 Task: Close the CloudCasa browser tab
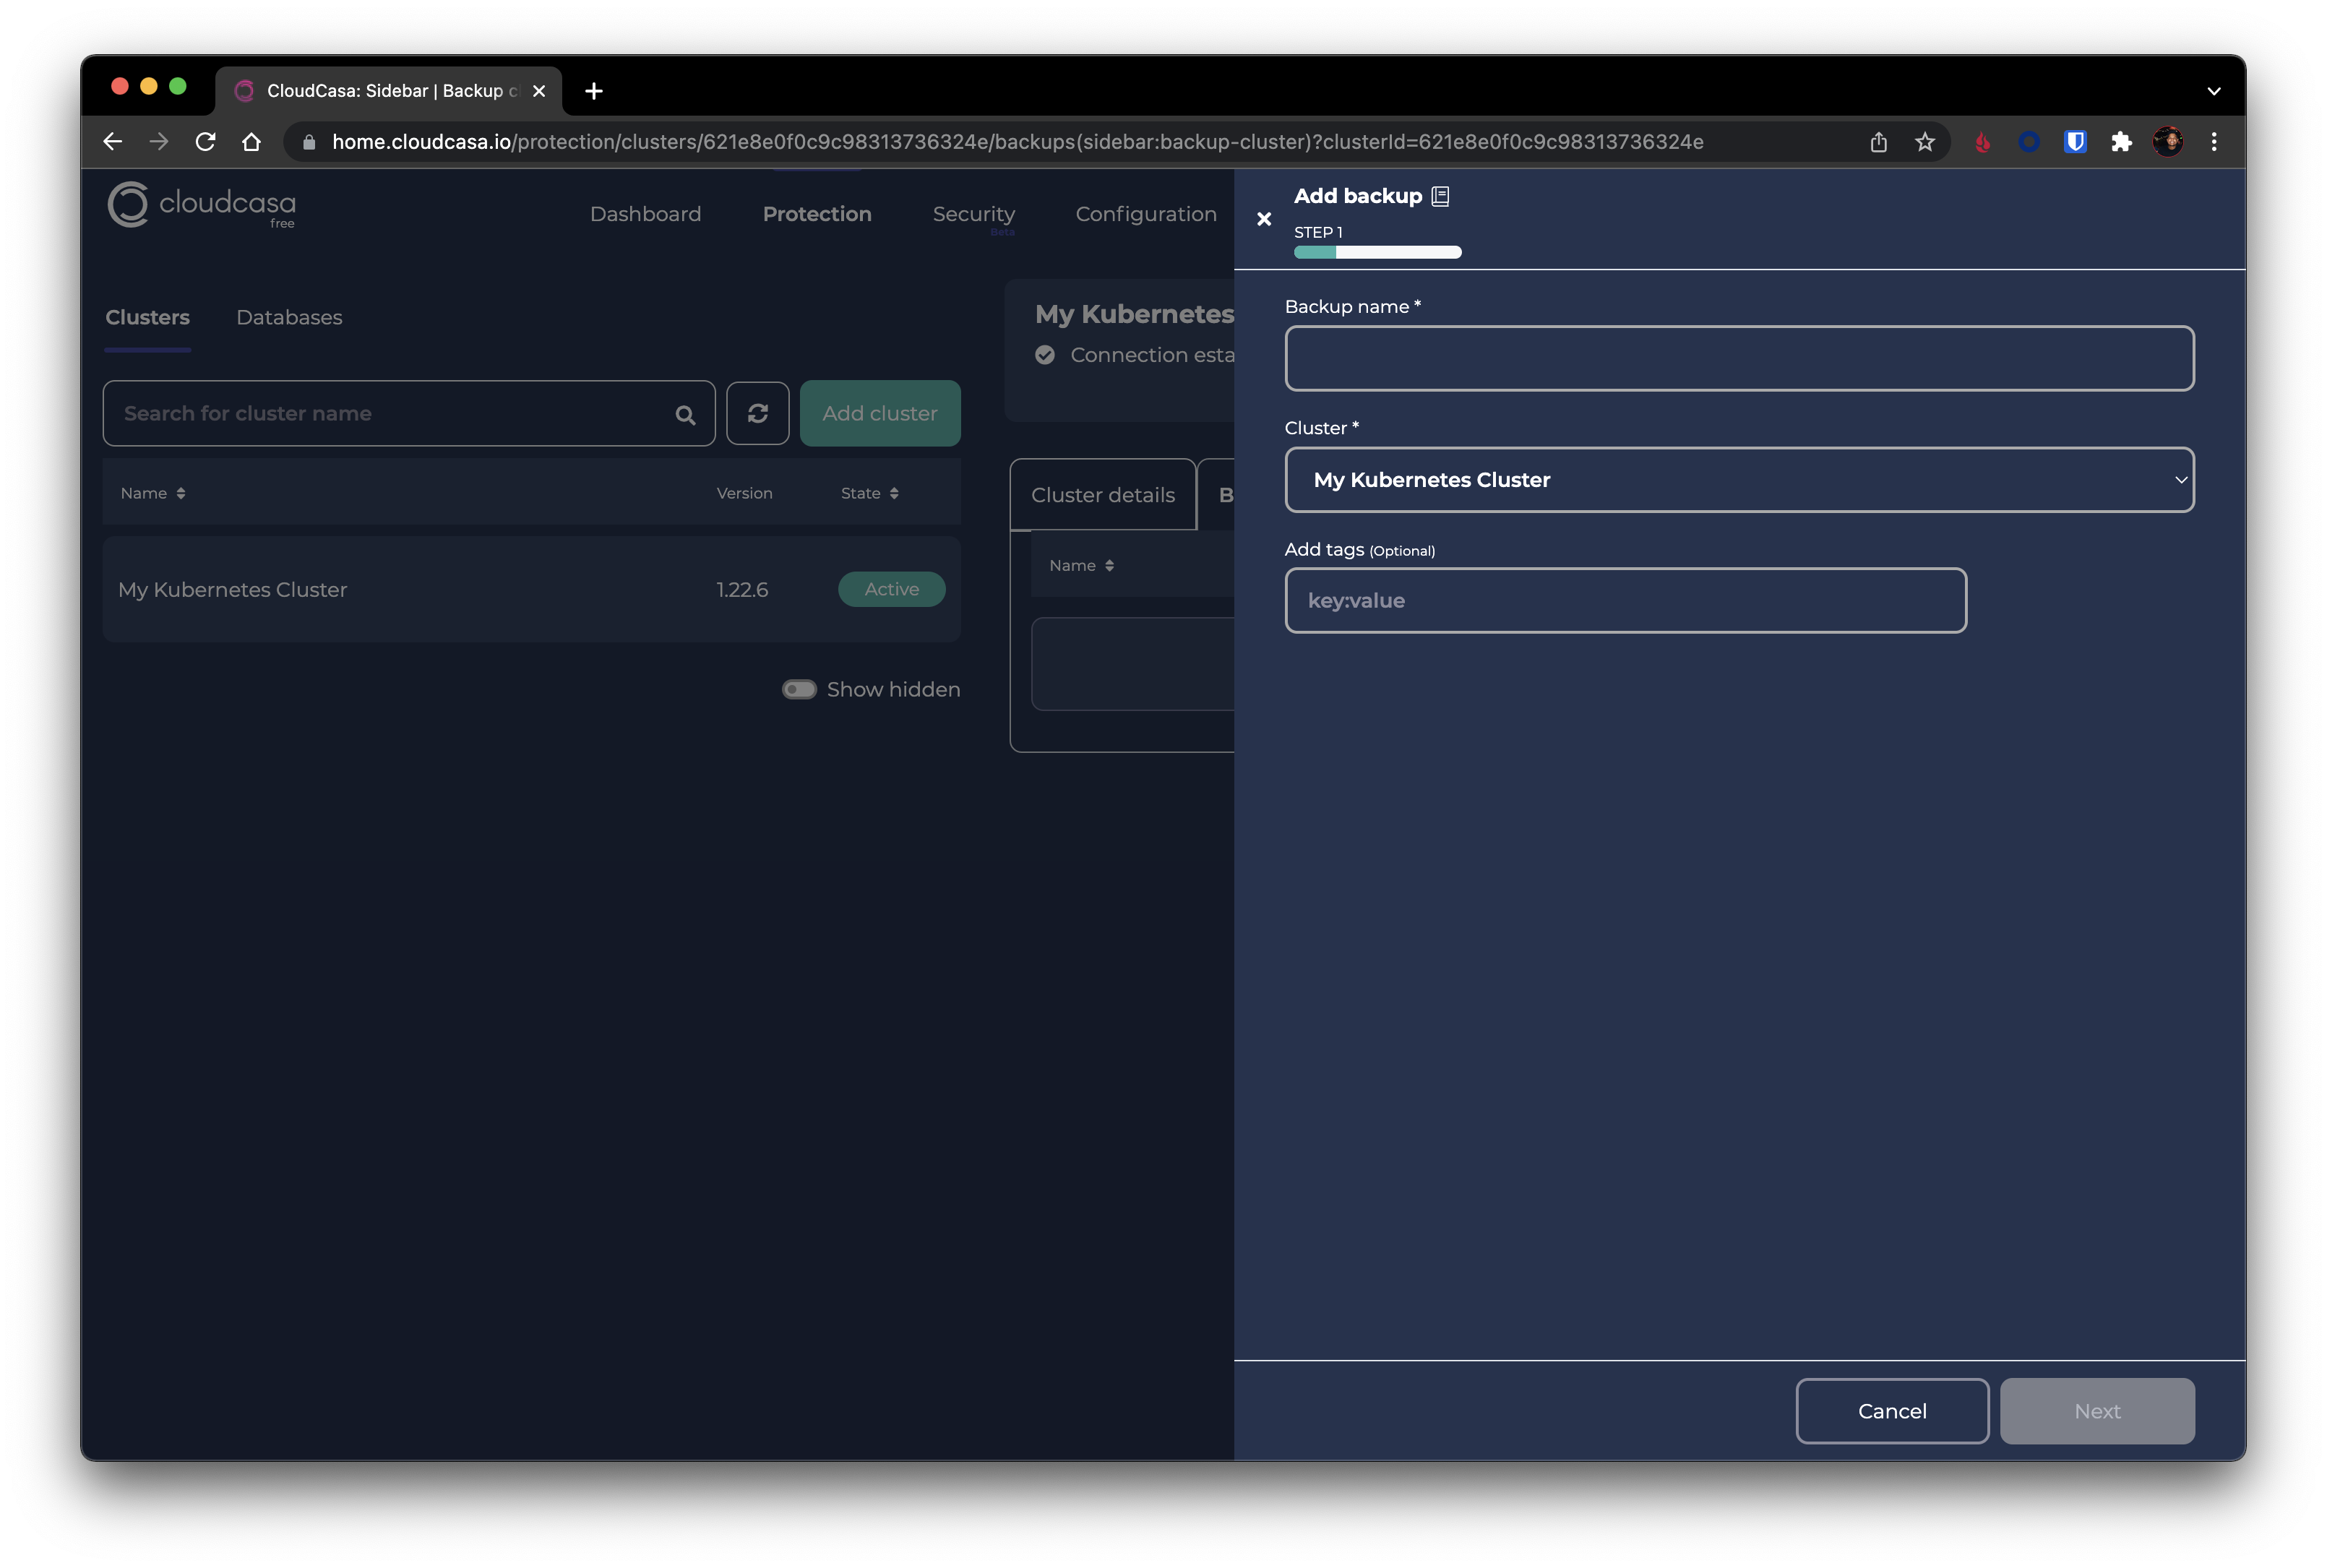pyautogui.click(x=538, y=91)
